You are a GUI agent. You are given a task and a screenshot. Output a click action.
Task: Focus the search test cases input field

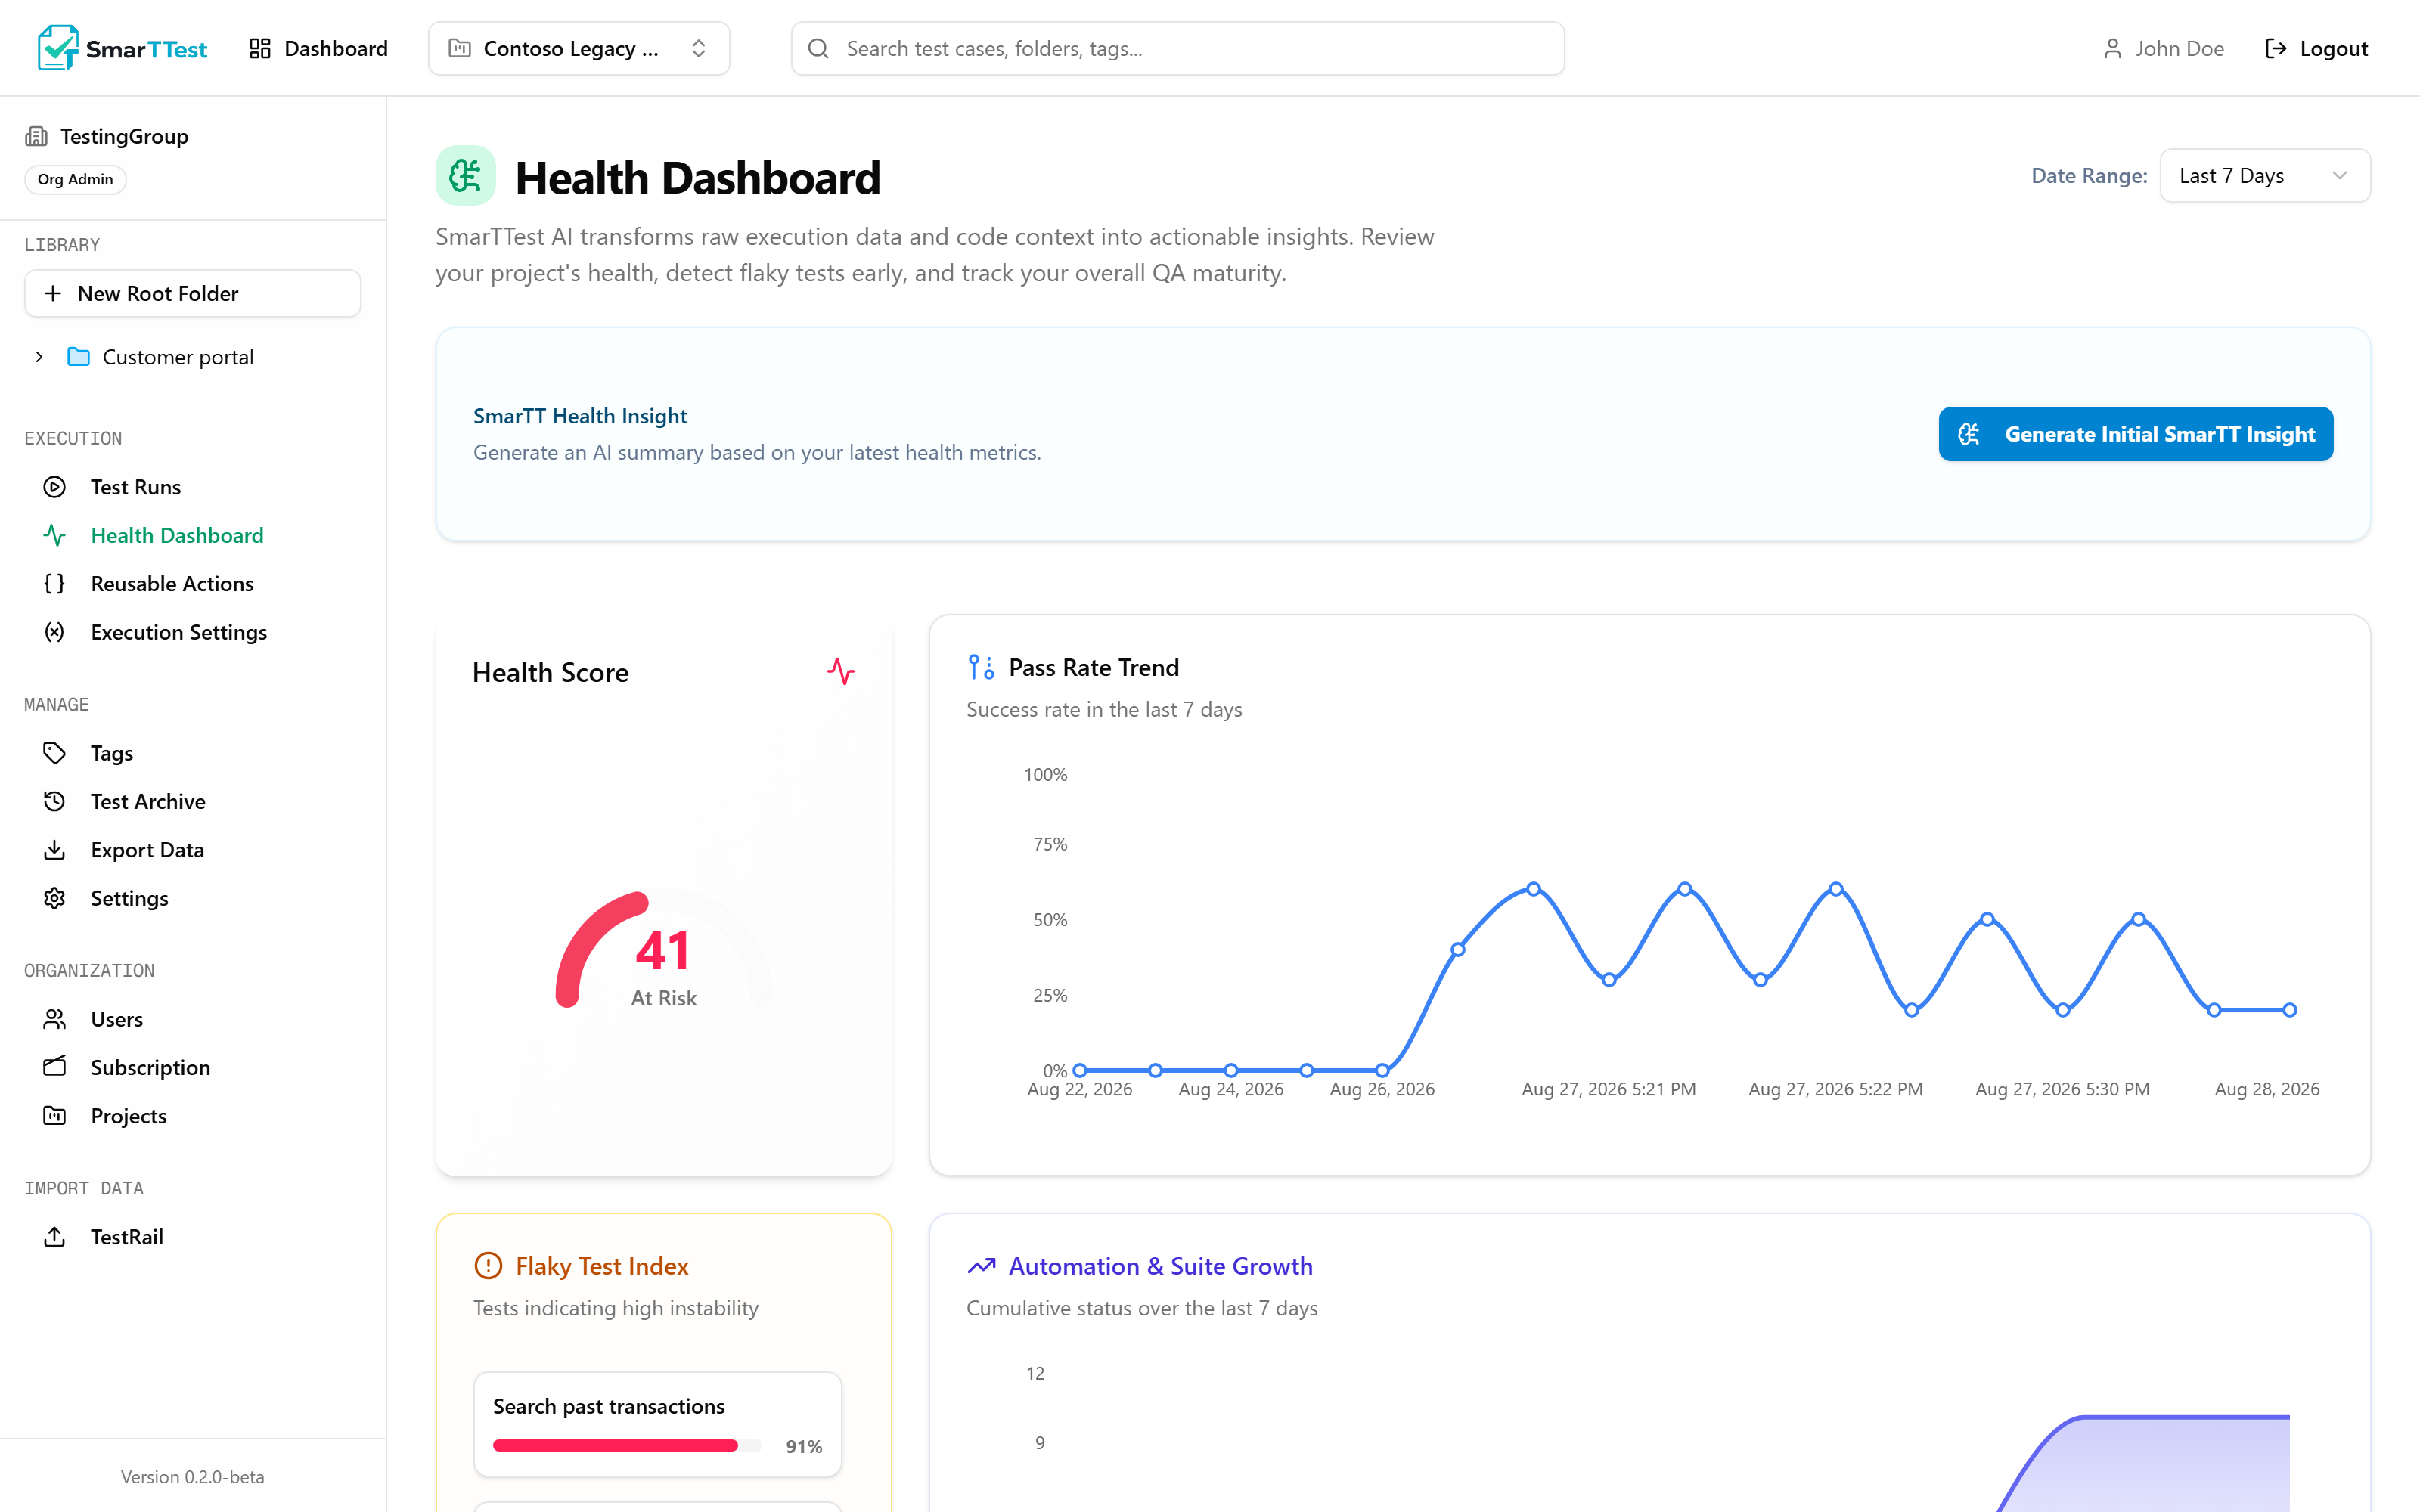[x=1178, y=48]
